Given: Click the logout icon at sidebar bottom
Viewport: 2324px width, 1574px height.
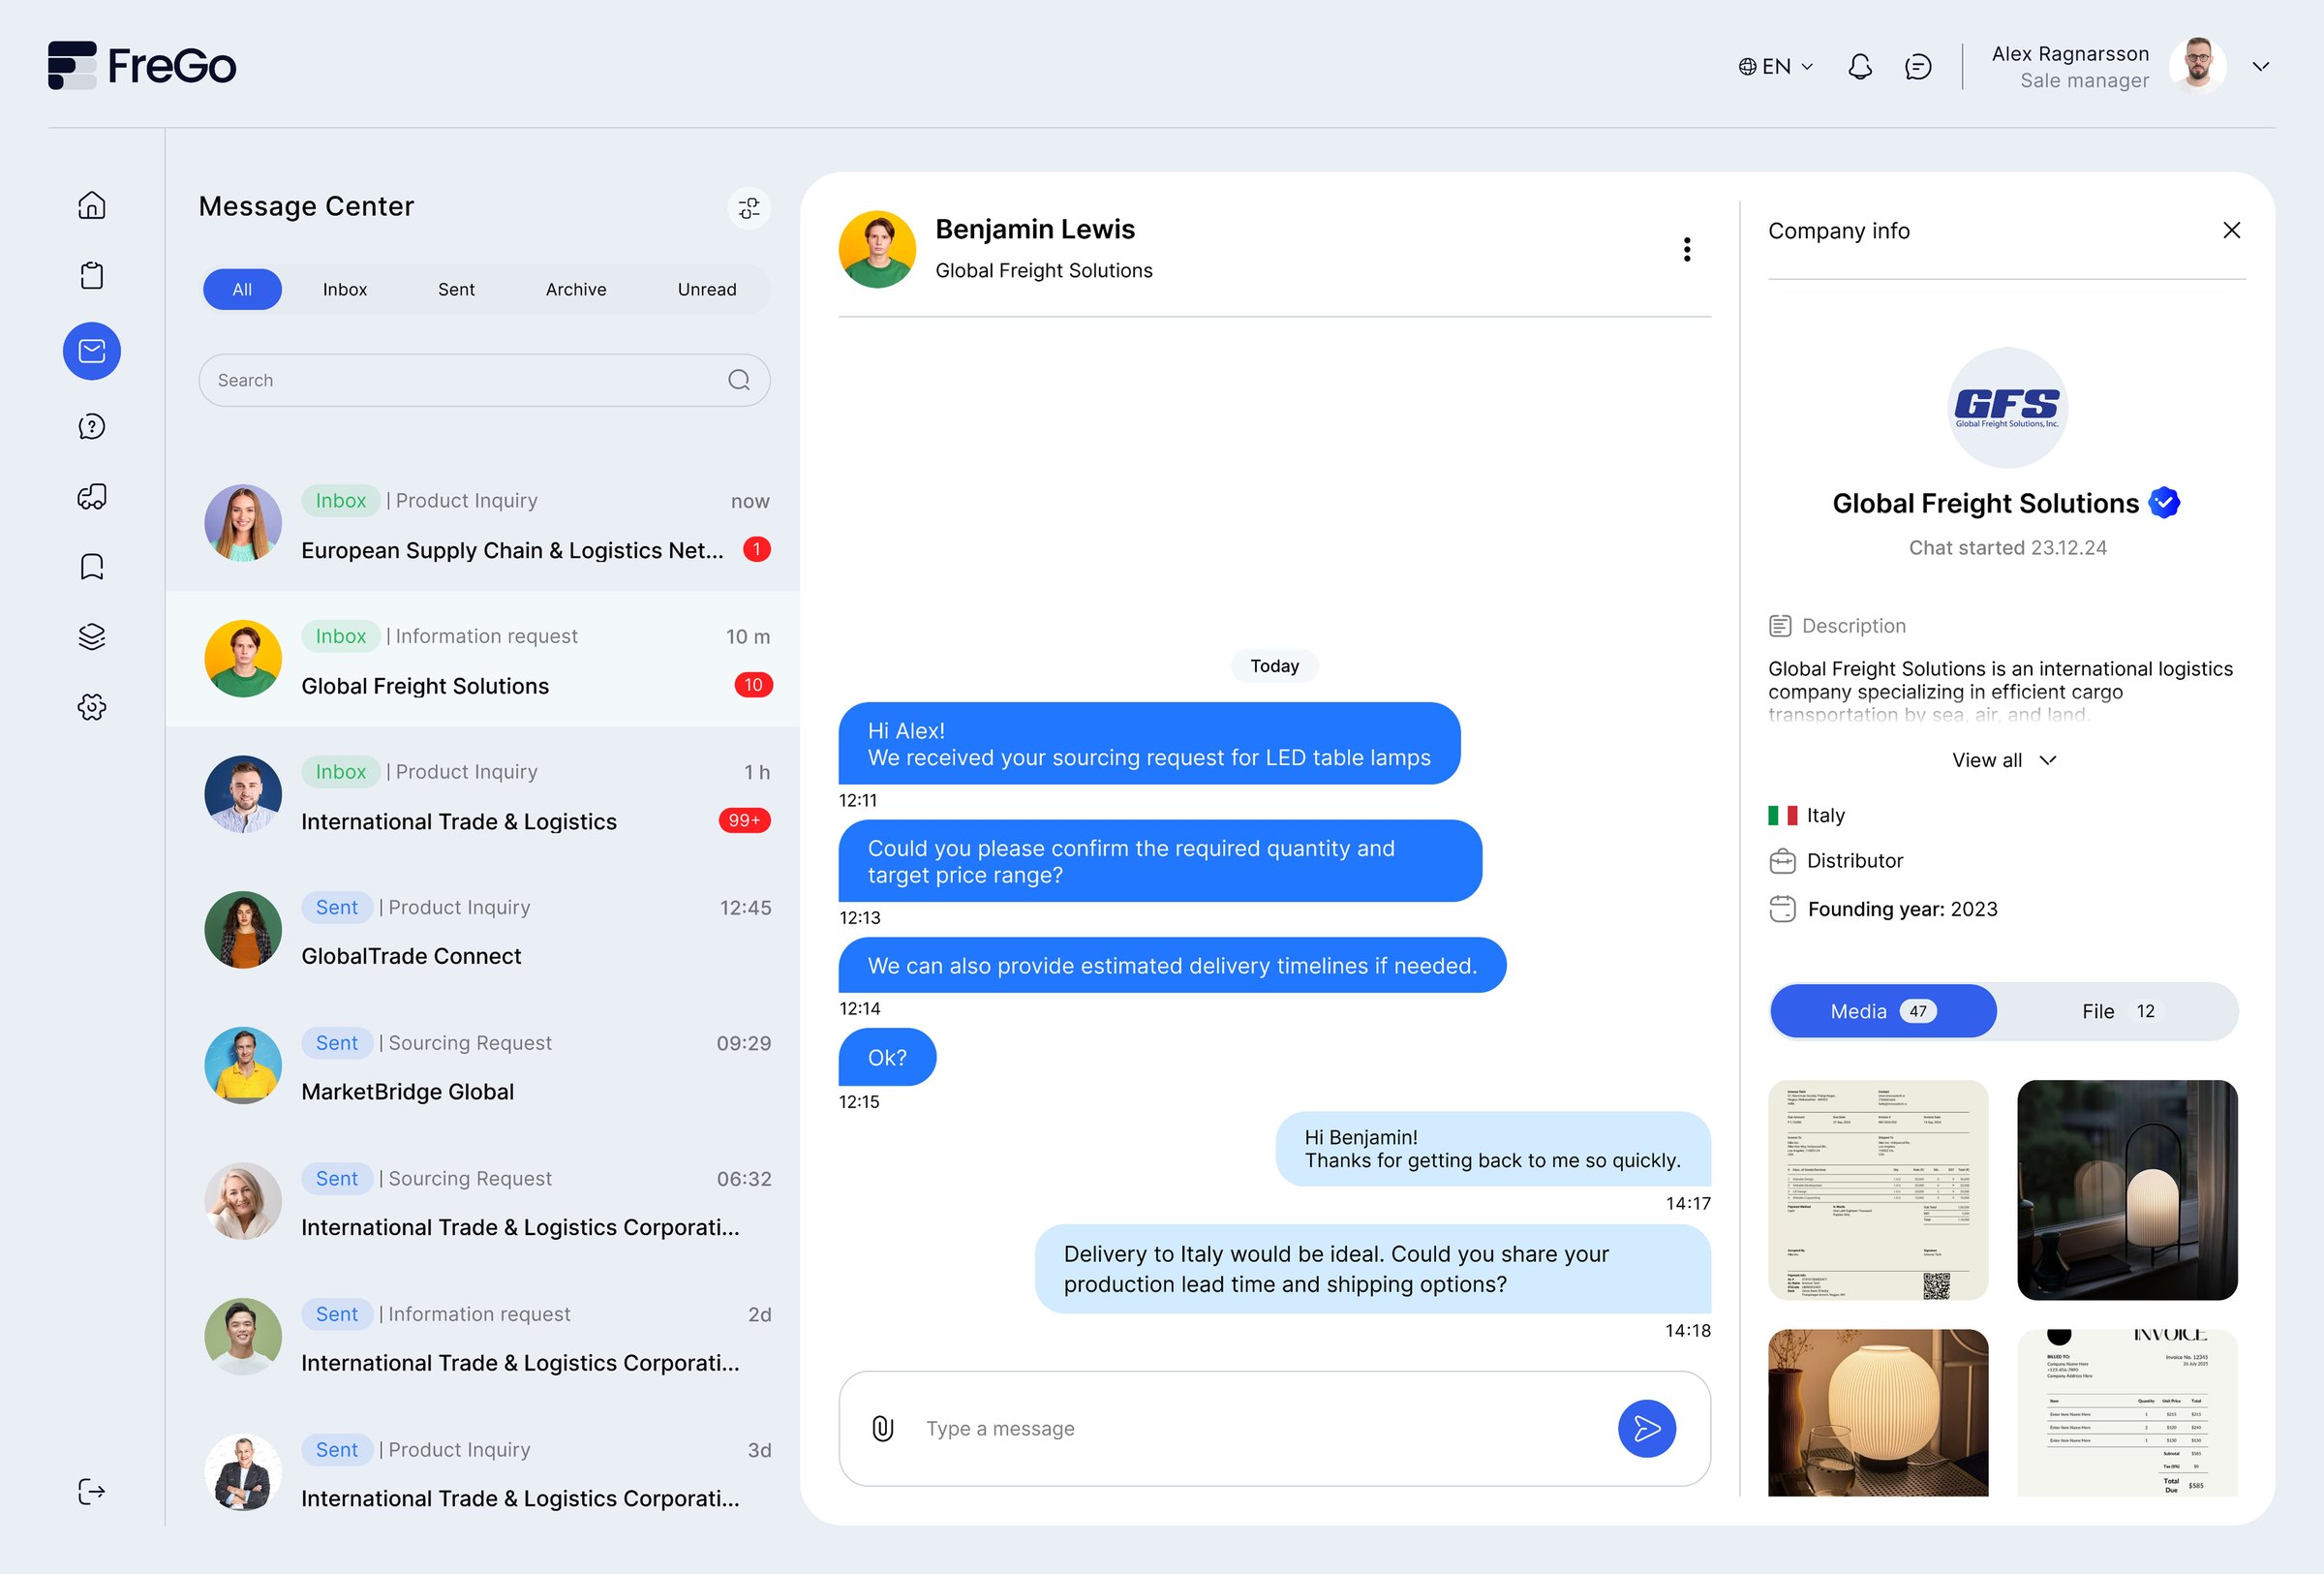Looking at the screenshot, I should pyautogui.click(x=92, y=1492).
